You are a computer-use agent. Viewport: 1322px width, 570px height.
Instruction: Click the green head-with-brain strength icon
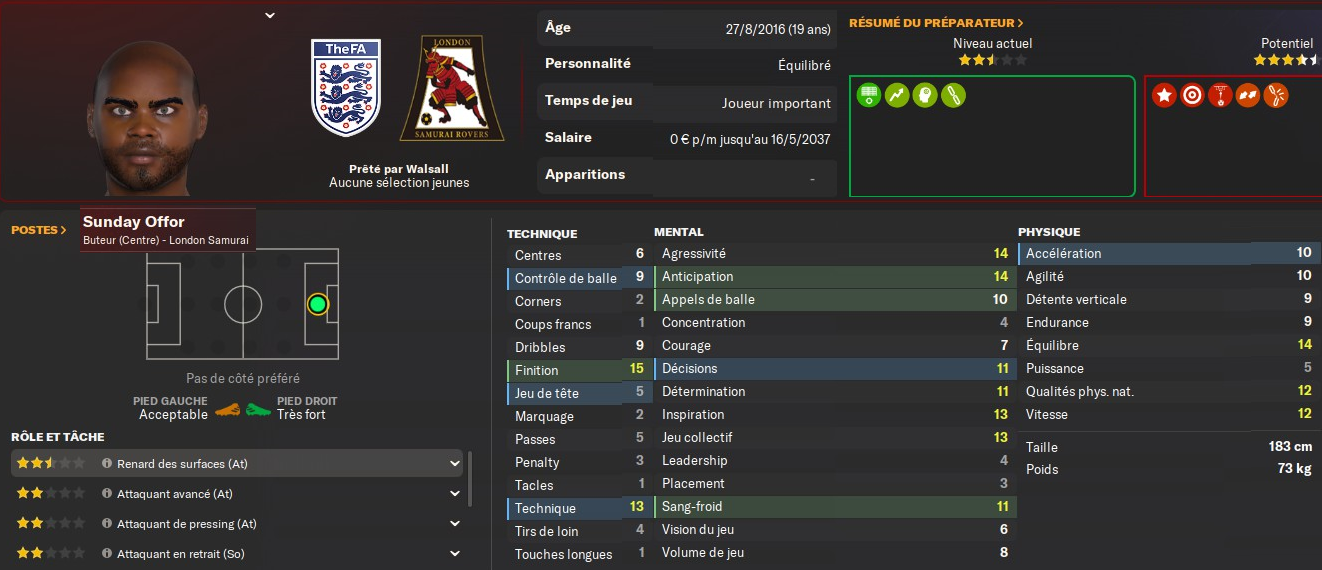[925, 96]
